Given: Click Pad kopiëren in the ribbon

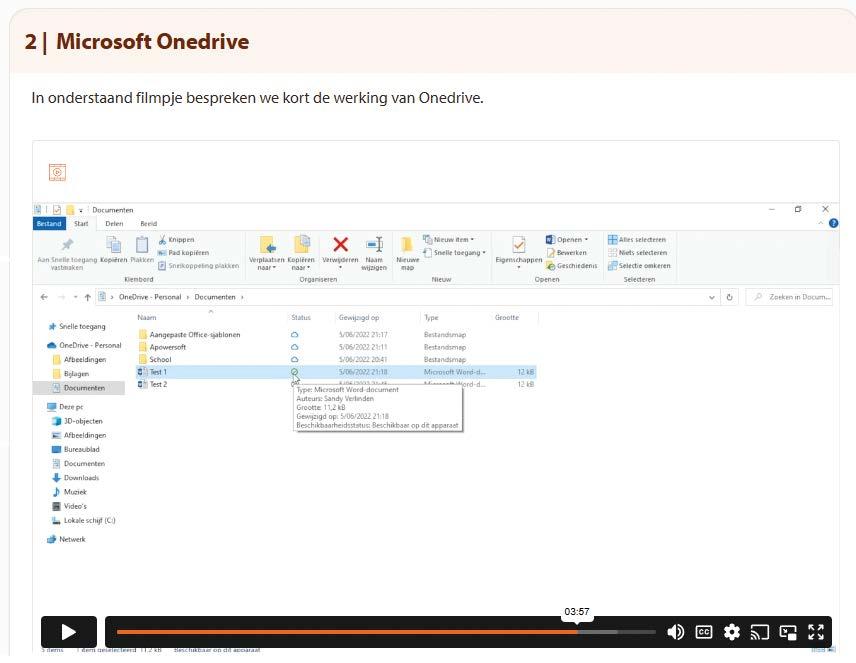Looking at the screenshot, I should [183, 253].
